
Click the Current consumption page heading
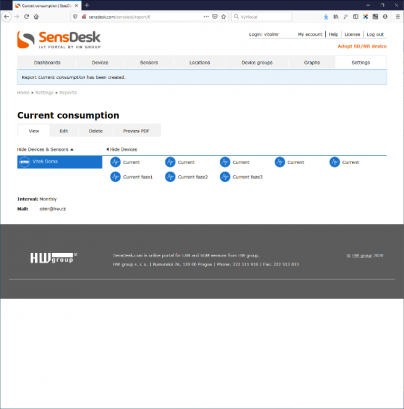pos(68,115)
